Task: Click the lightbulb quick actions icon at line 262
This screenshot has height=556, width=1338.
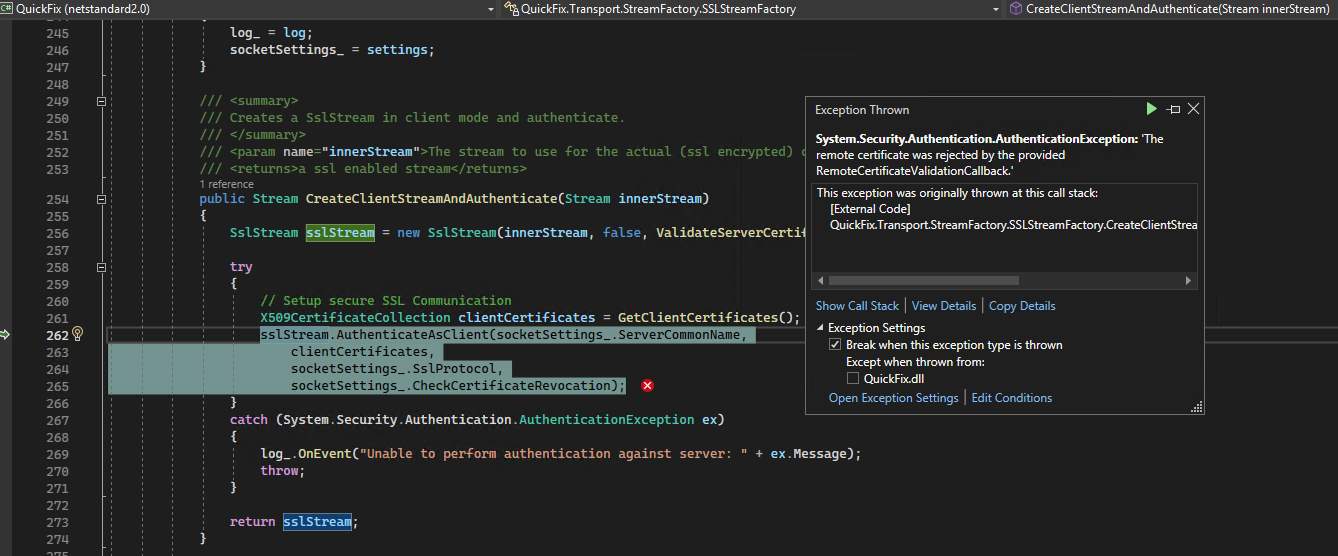Action: [78, 334]
